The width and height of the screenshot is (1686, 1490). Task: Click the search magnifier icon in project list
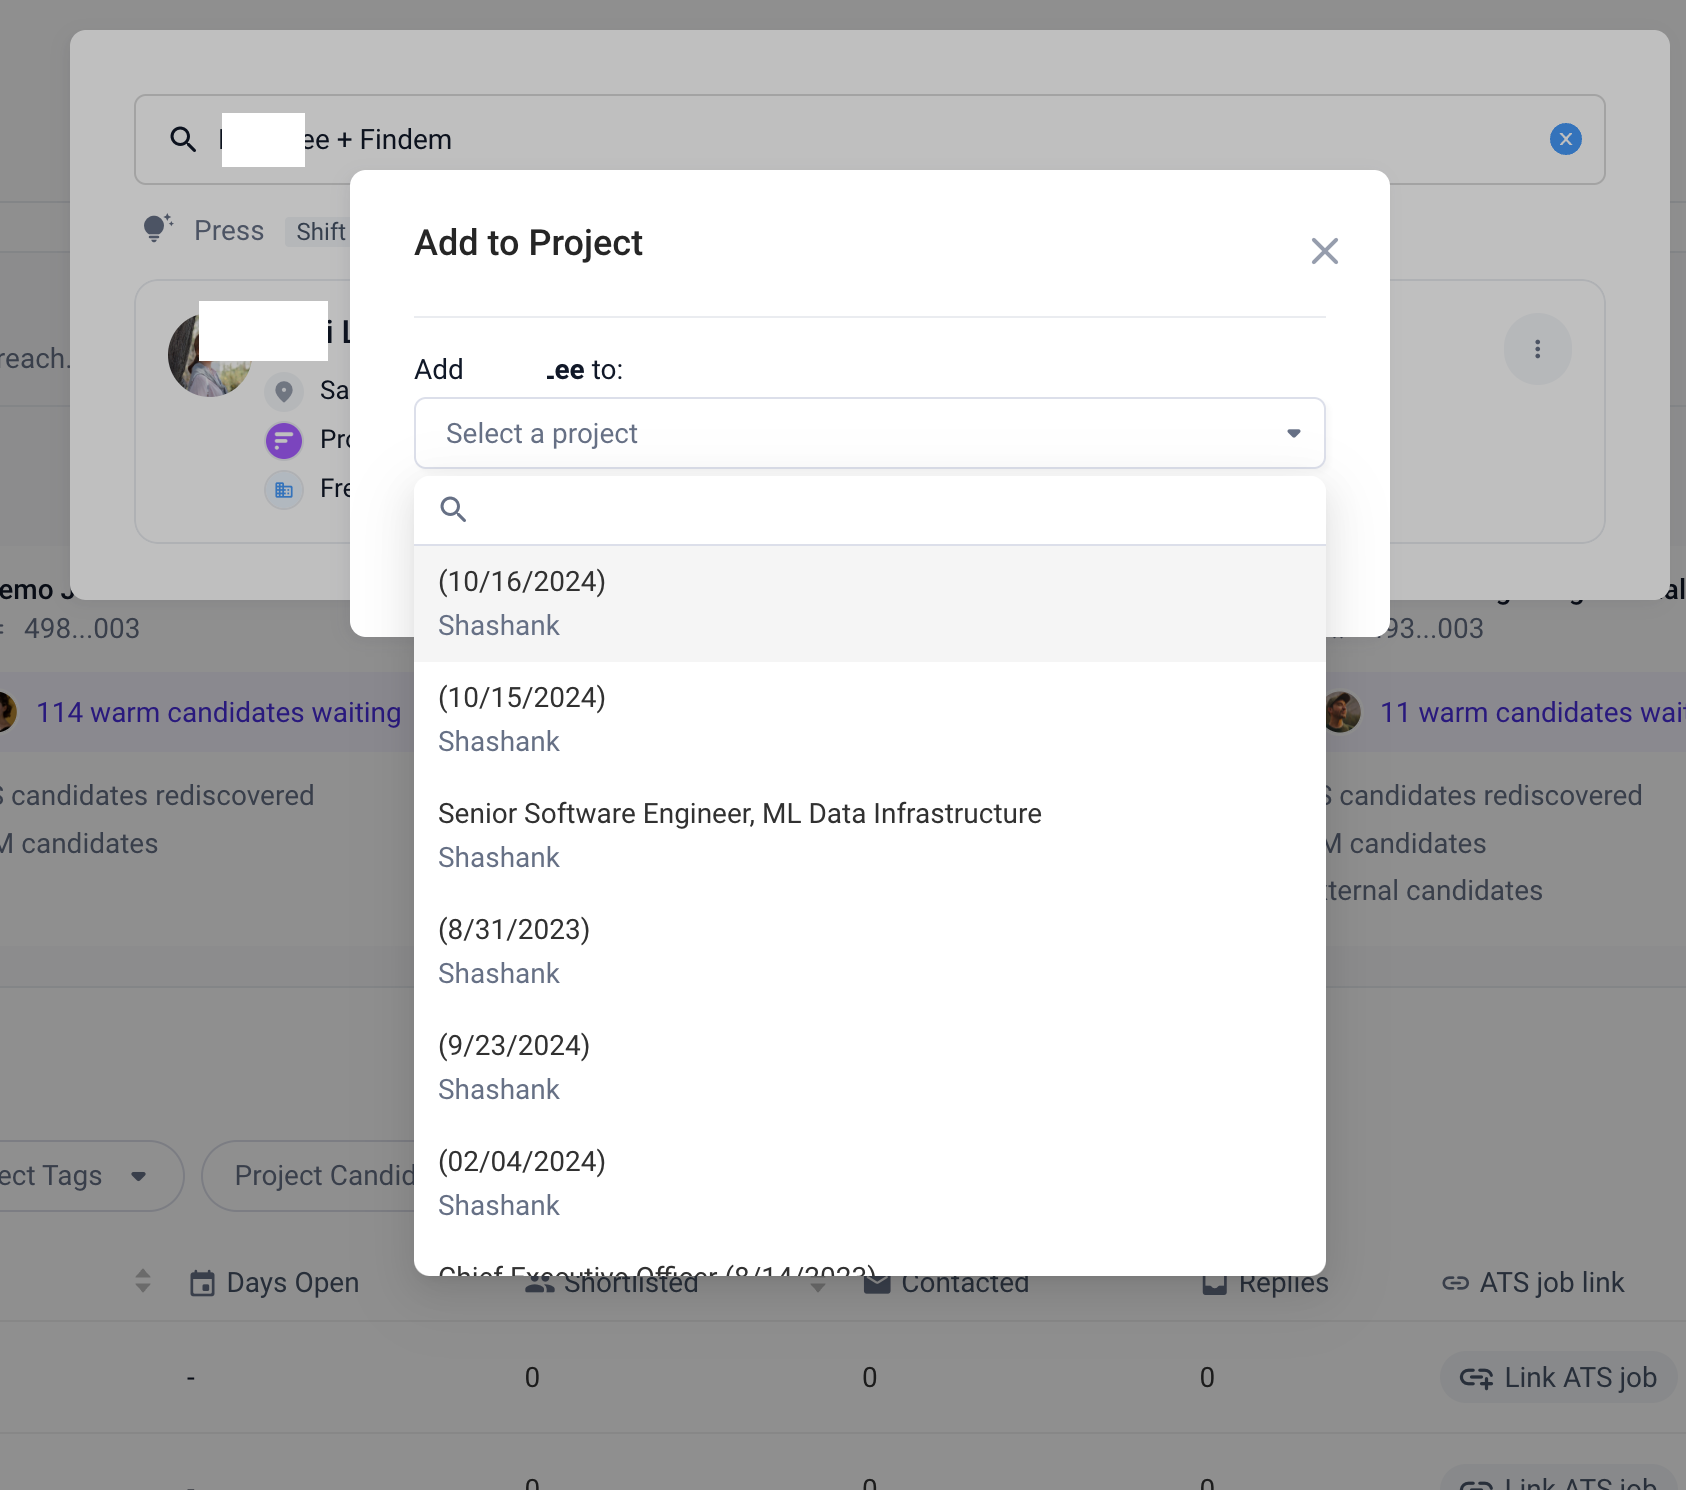coord(453,510)
